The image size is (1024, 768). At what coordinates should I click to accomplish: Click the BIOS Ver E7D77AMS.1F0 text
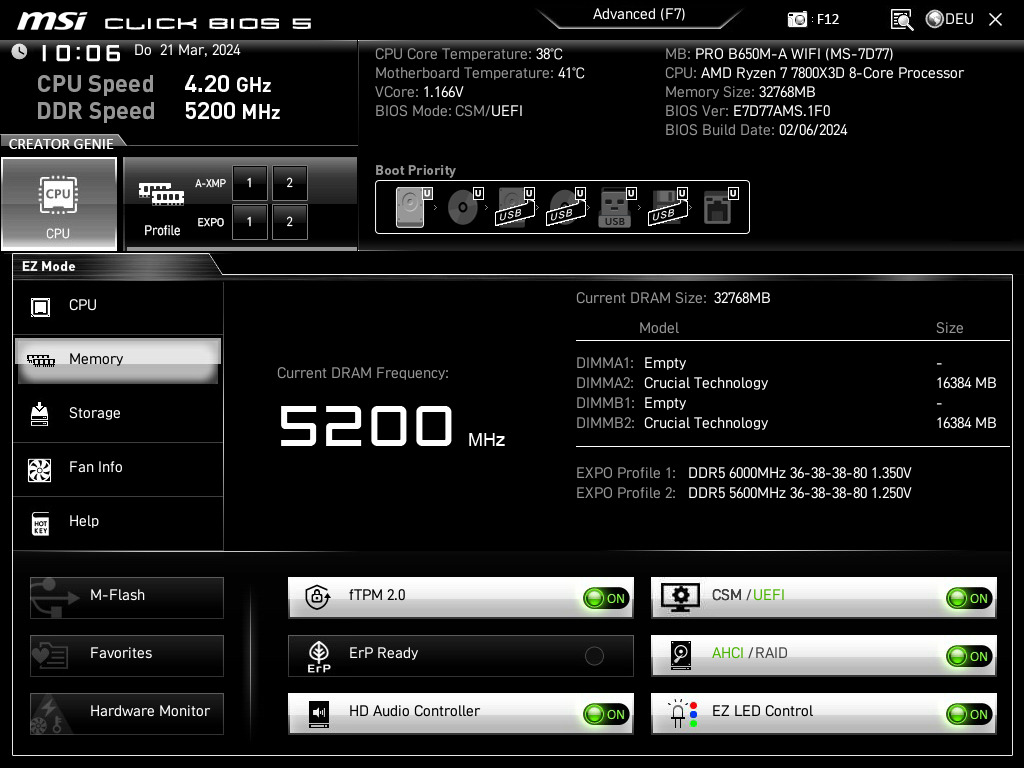pyautogui.click(x=748, y=111)
